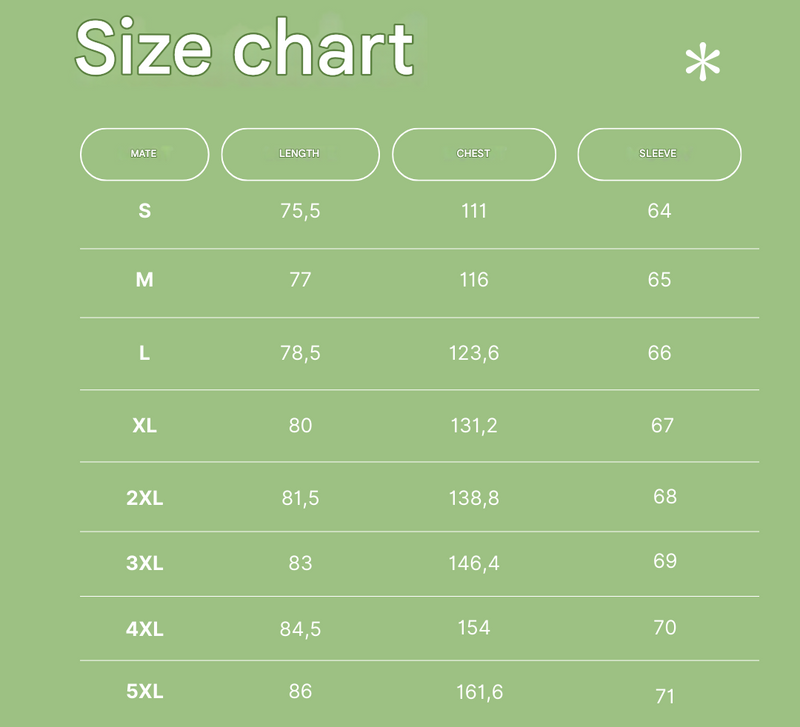Click the CHEST column header

click(474, 154)
